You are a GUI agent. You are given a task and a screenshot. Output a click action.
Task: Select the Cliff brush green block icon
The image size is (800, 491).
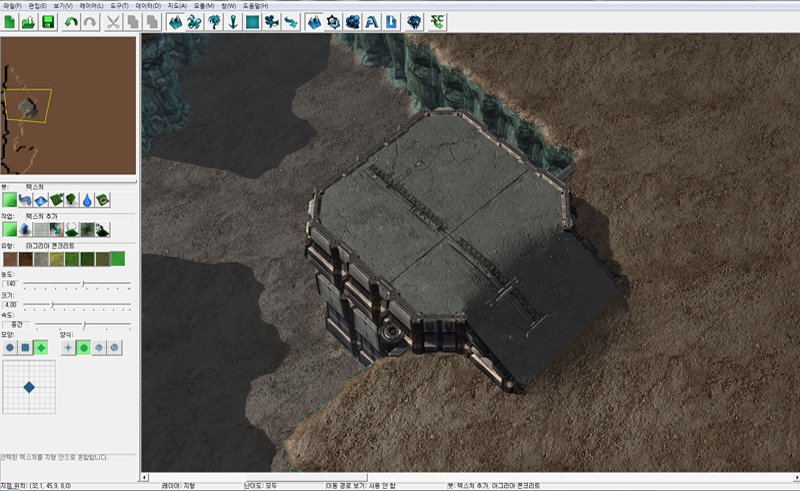pos(56,200)
